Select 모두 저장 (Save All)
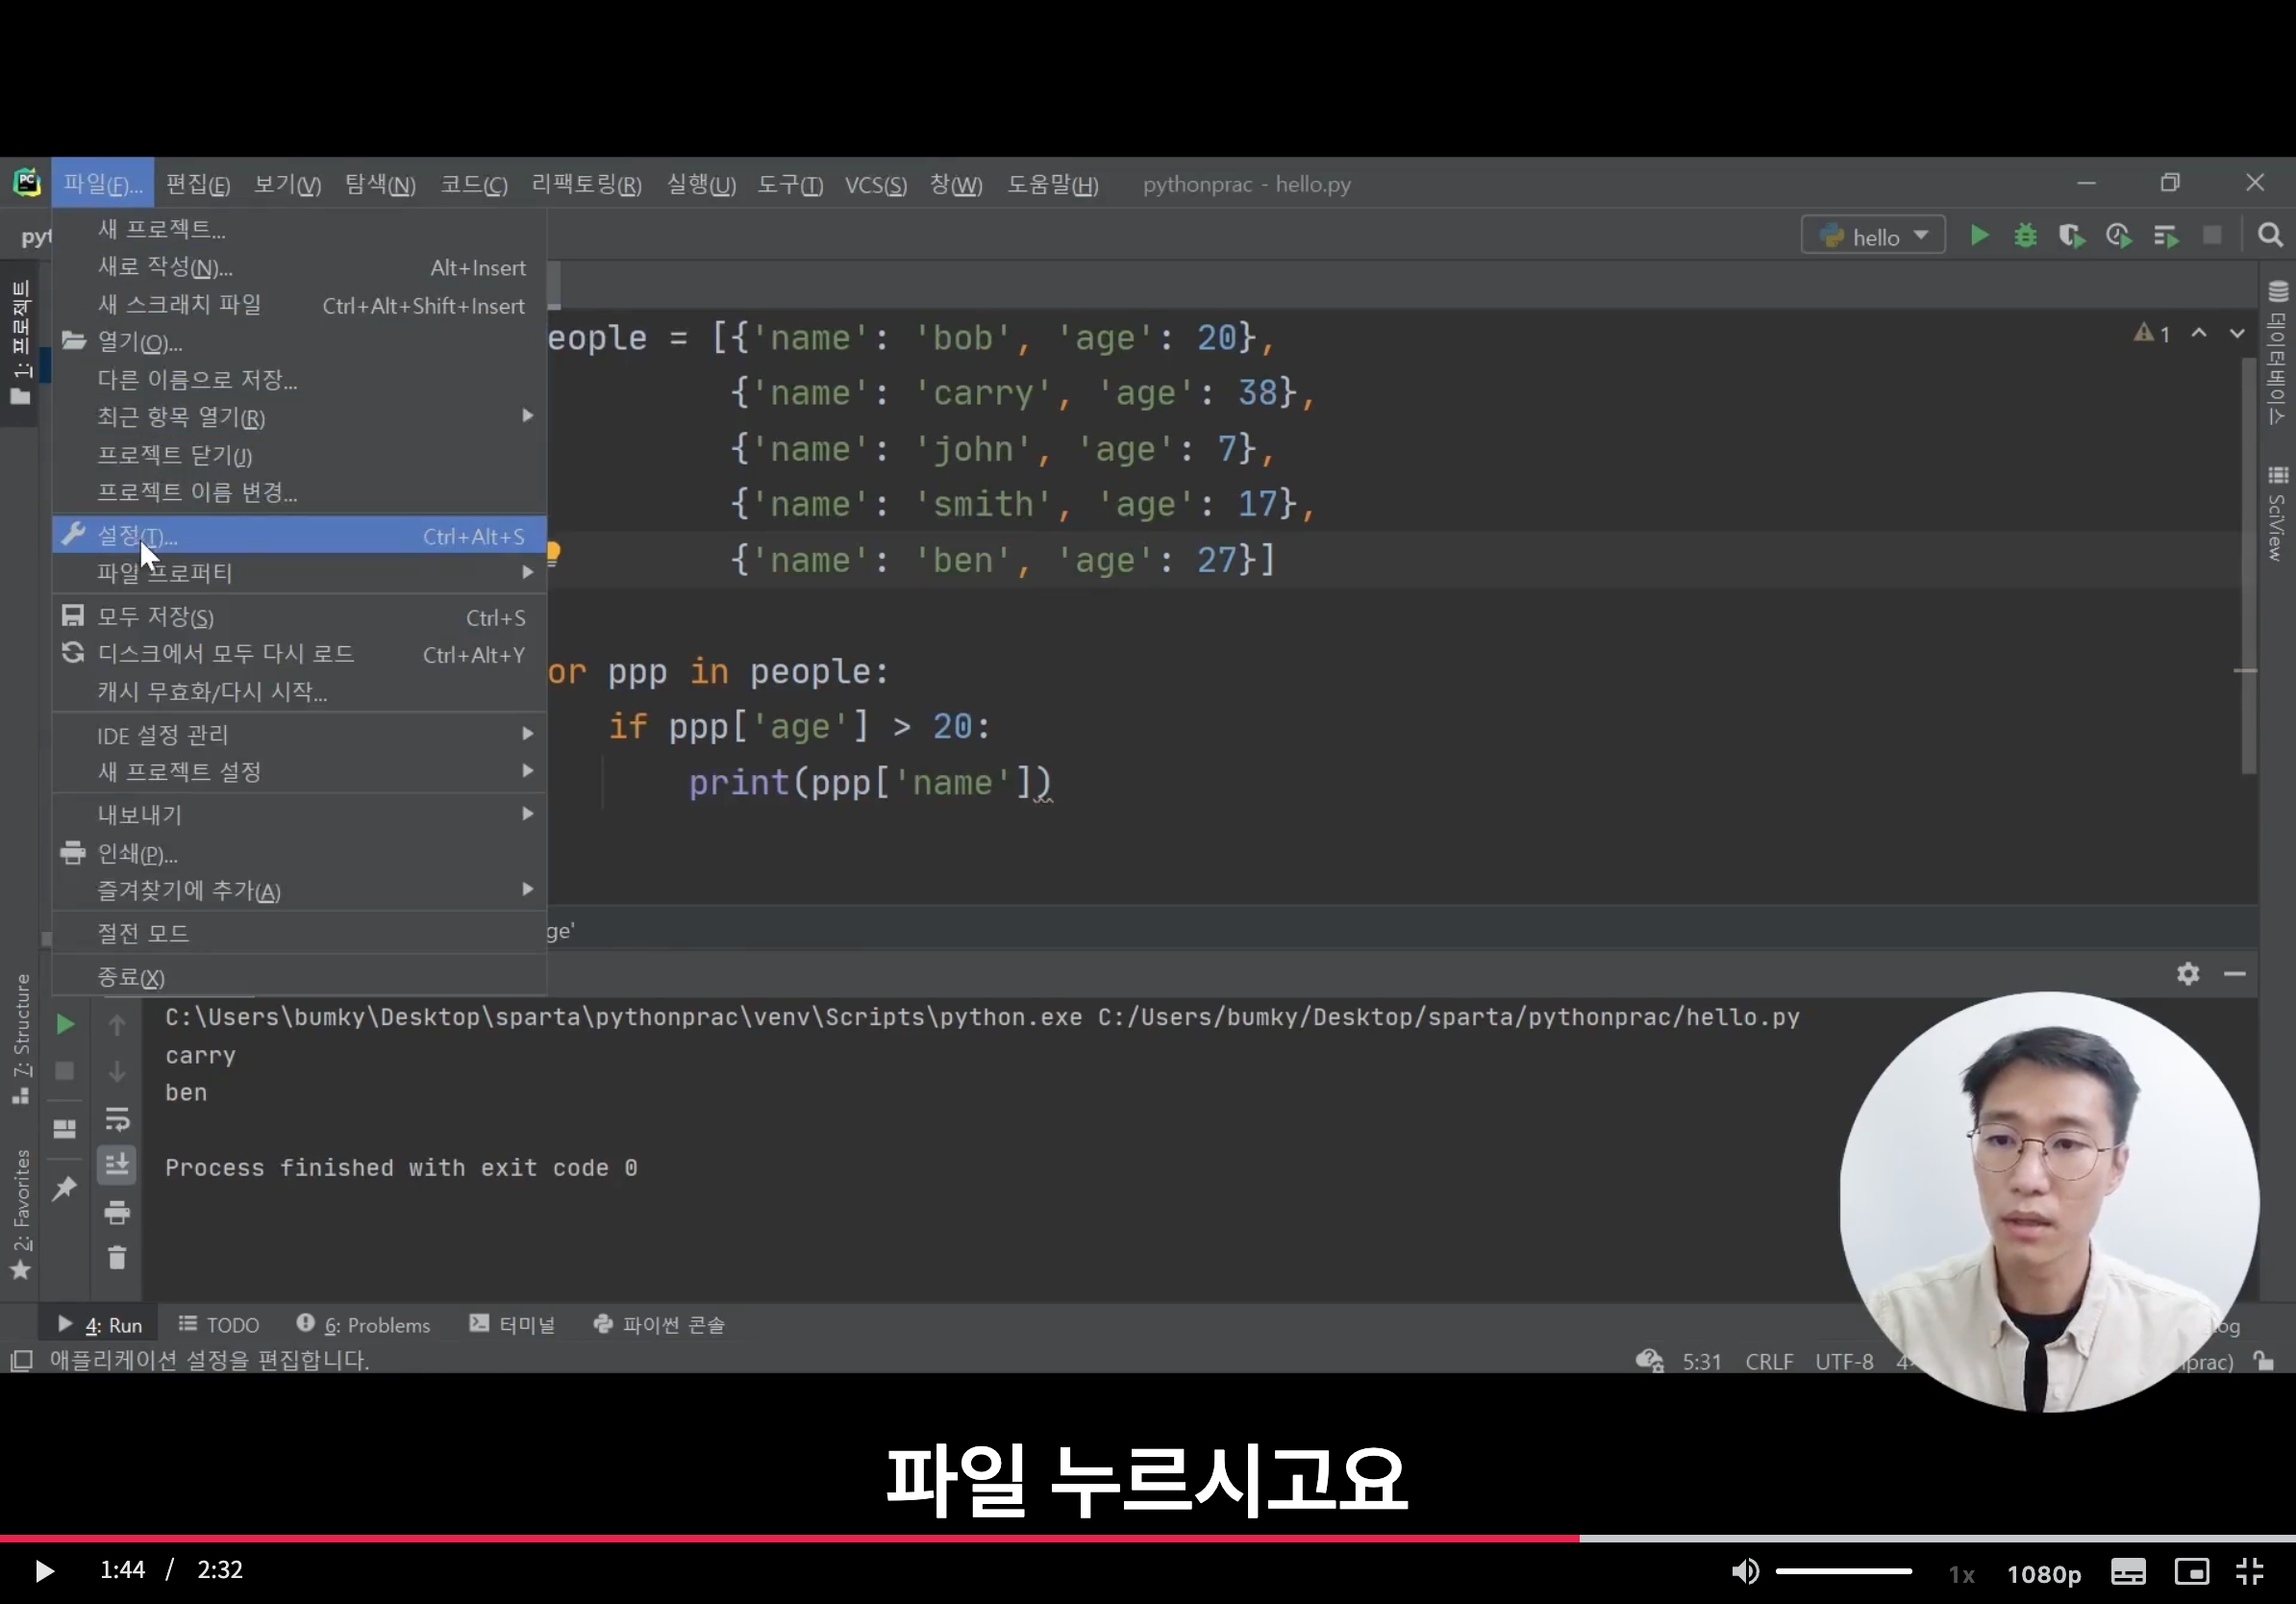 click(299, 617)
